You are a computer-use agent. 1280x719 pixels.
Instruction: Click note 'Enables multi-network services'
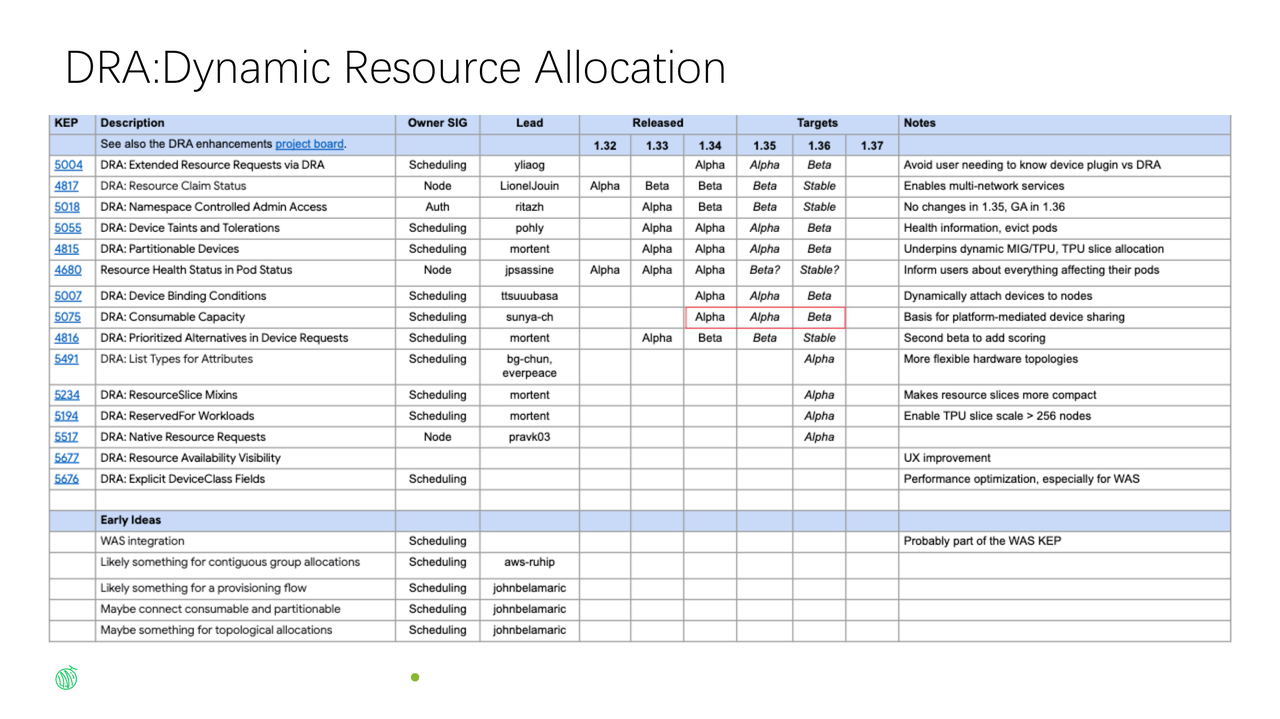[x=984, y=186]
